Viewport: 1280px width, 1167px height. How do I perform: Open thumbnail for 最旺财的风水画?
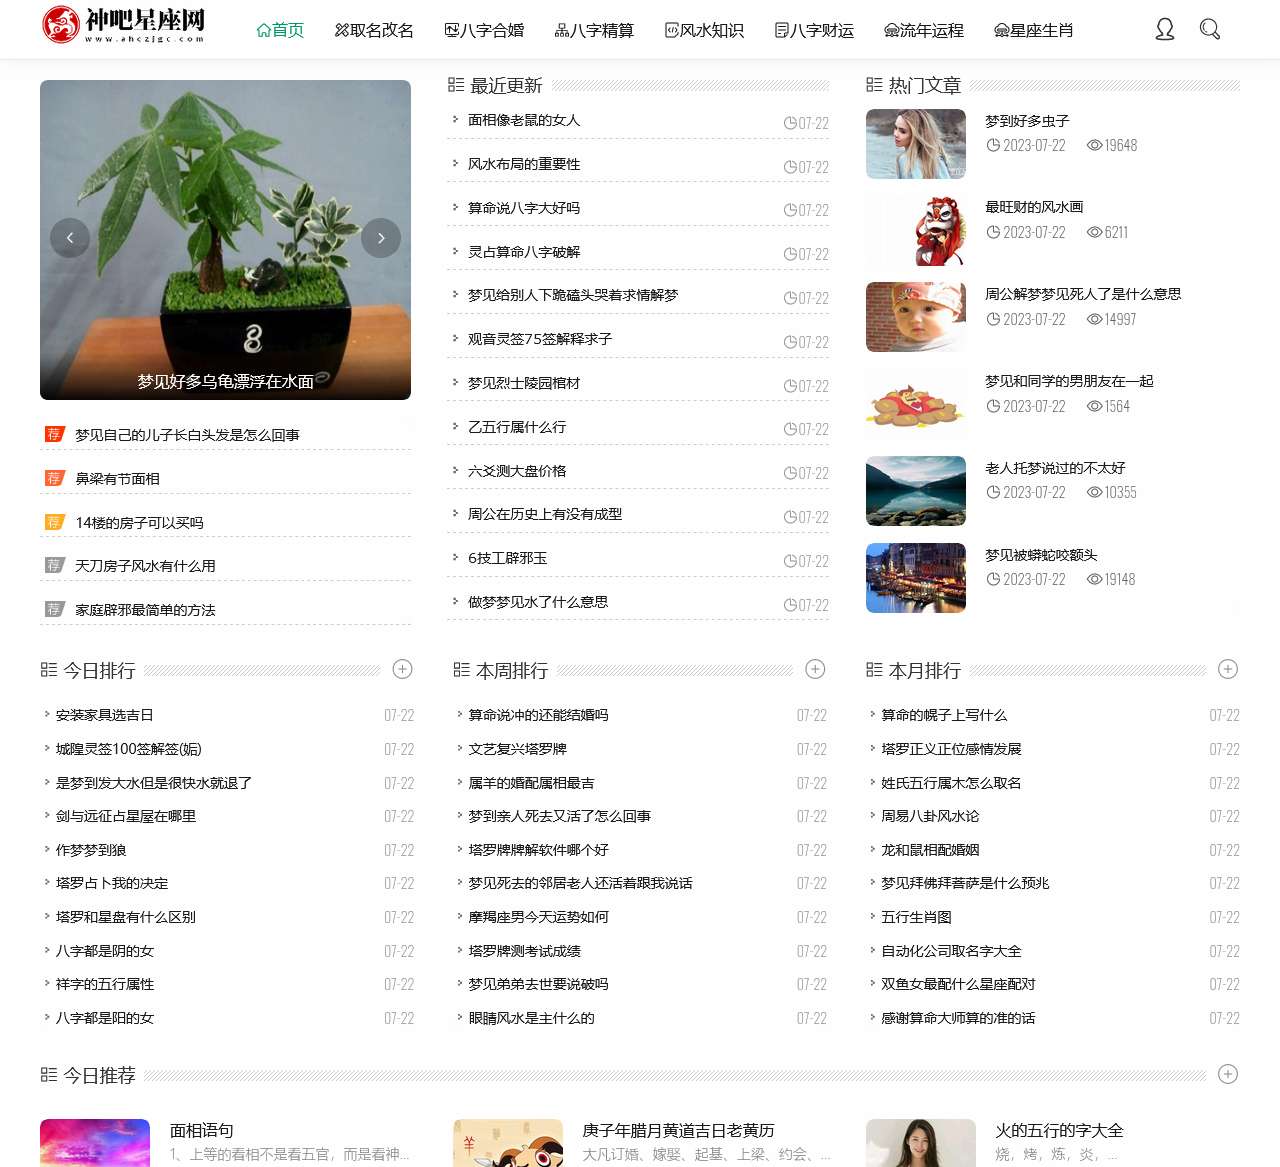(916, 231)
